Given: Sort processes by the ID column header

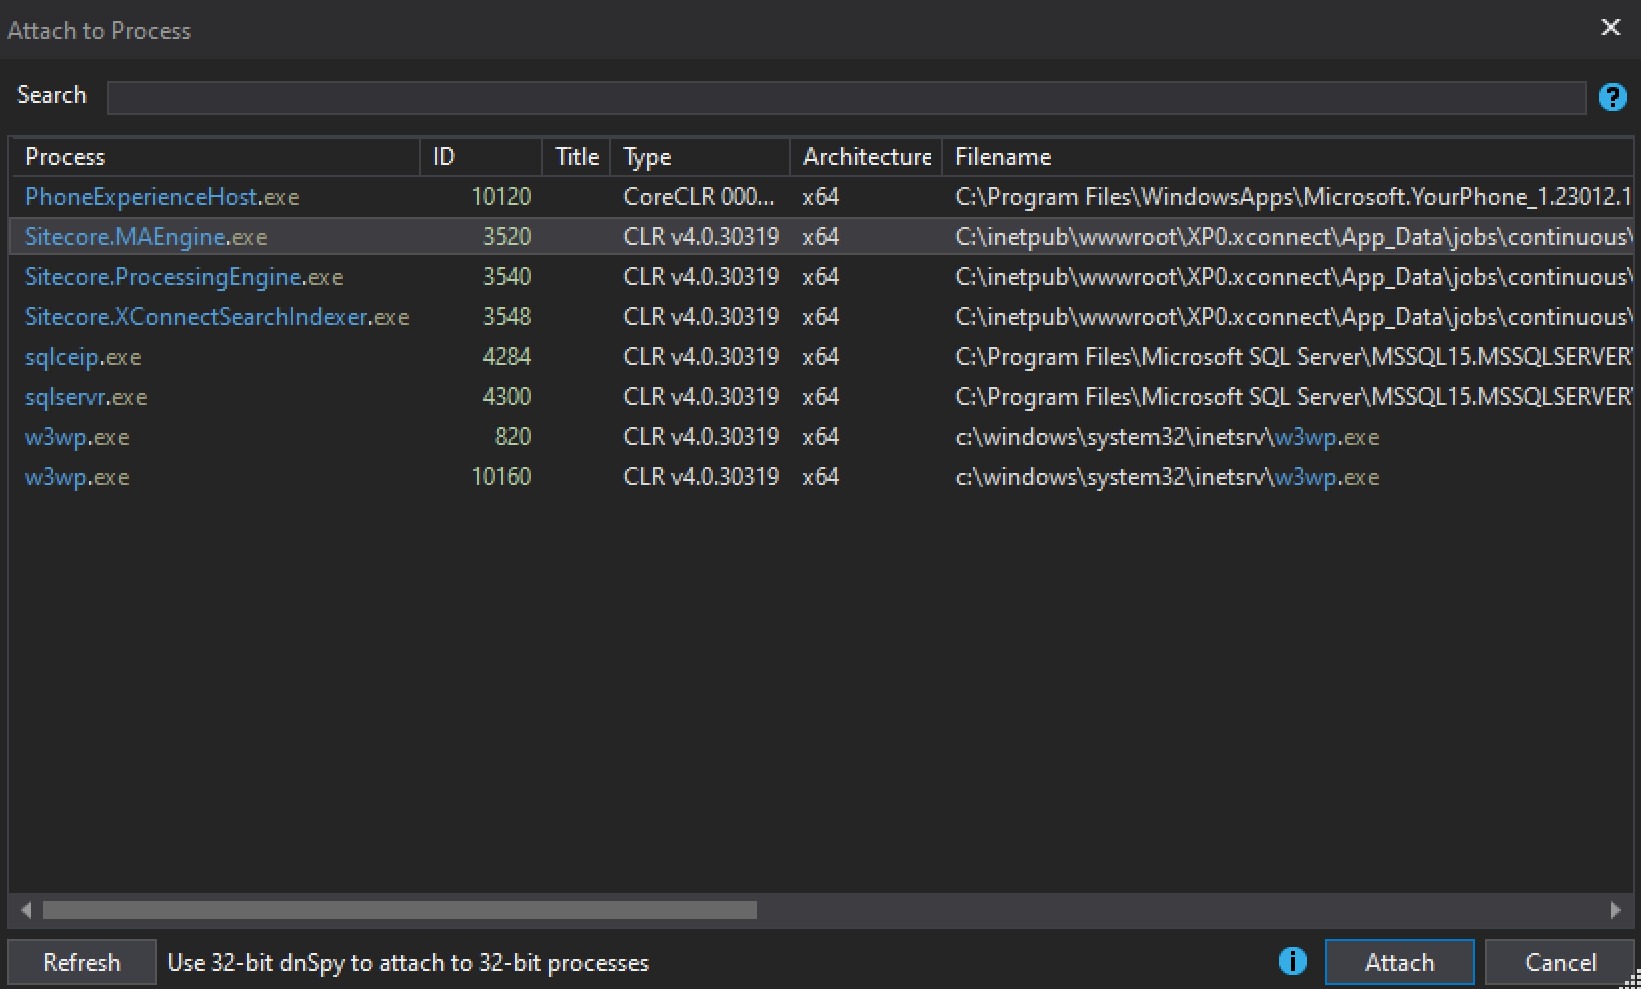Looking at the screenshot, I should 443,156.
